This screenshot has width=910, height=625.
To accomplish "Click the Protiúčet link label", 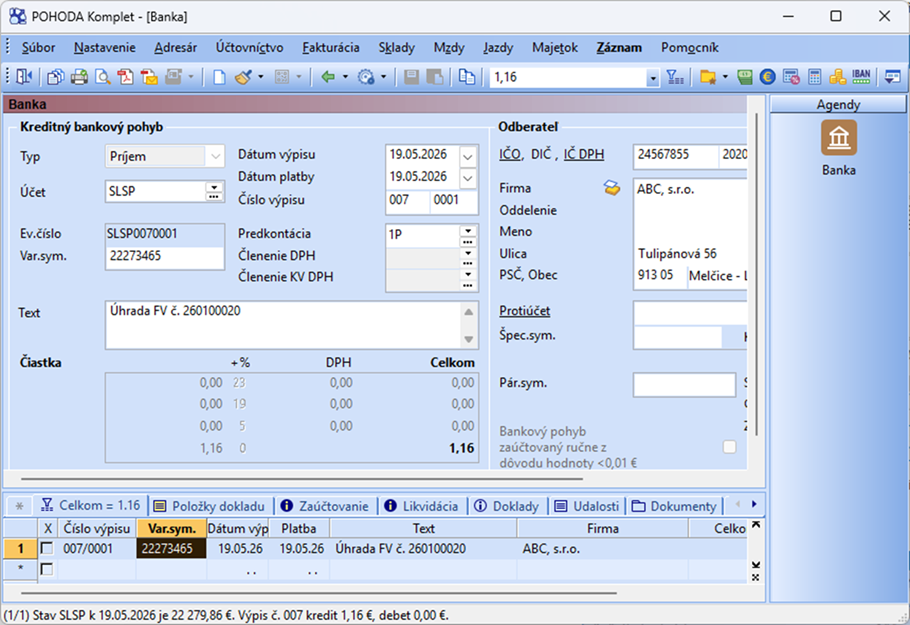I will click(x=525, y=311).
